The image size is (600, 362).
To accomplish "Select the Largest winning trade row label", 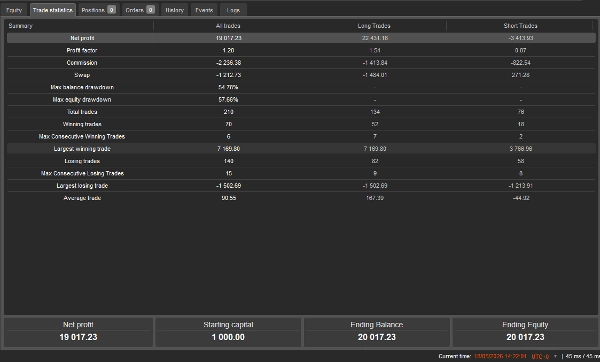I will (x=82, y=148).
